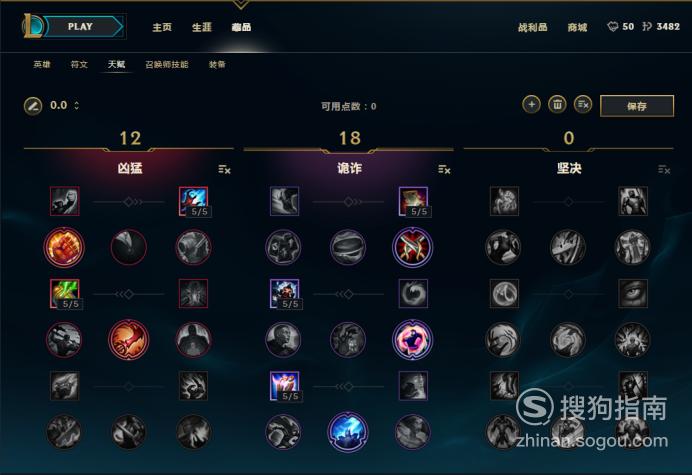Click the pencil rename icon beside 0.0
Screen dimensions: 692x475
click(x=33, y=106)
